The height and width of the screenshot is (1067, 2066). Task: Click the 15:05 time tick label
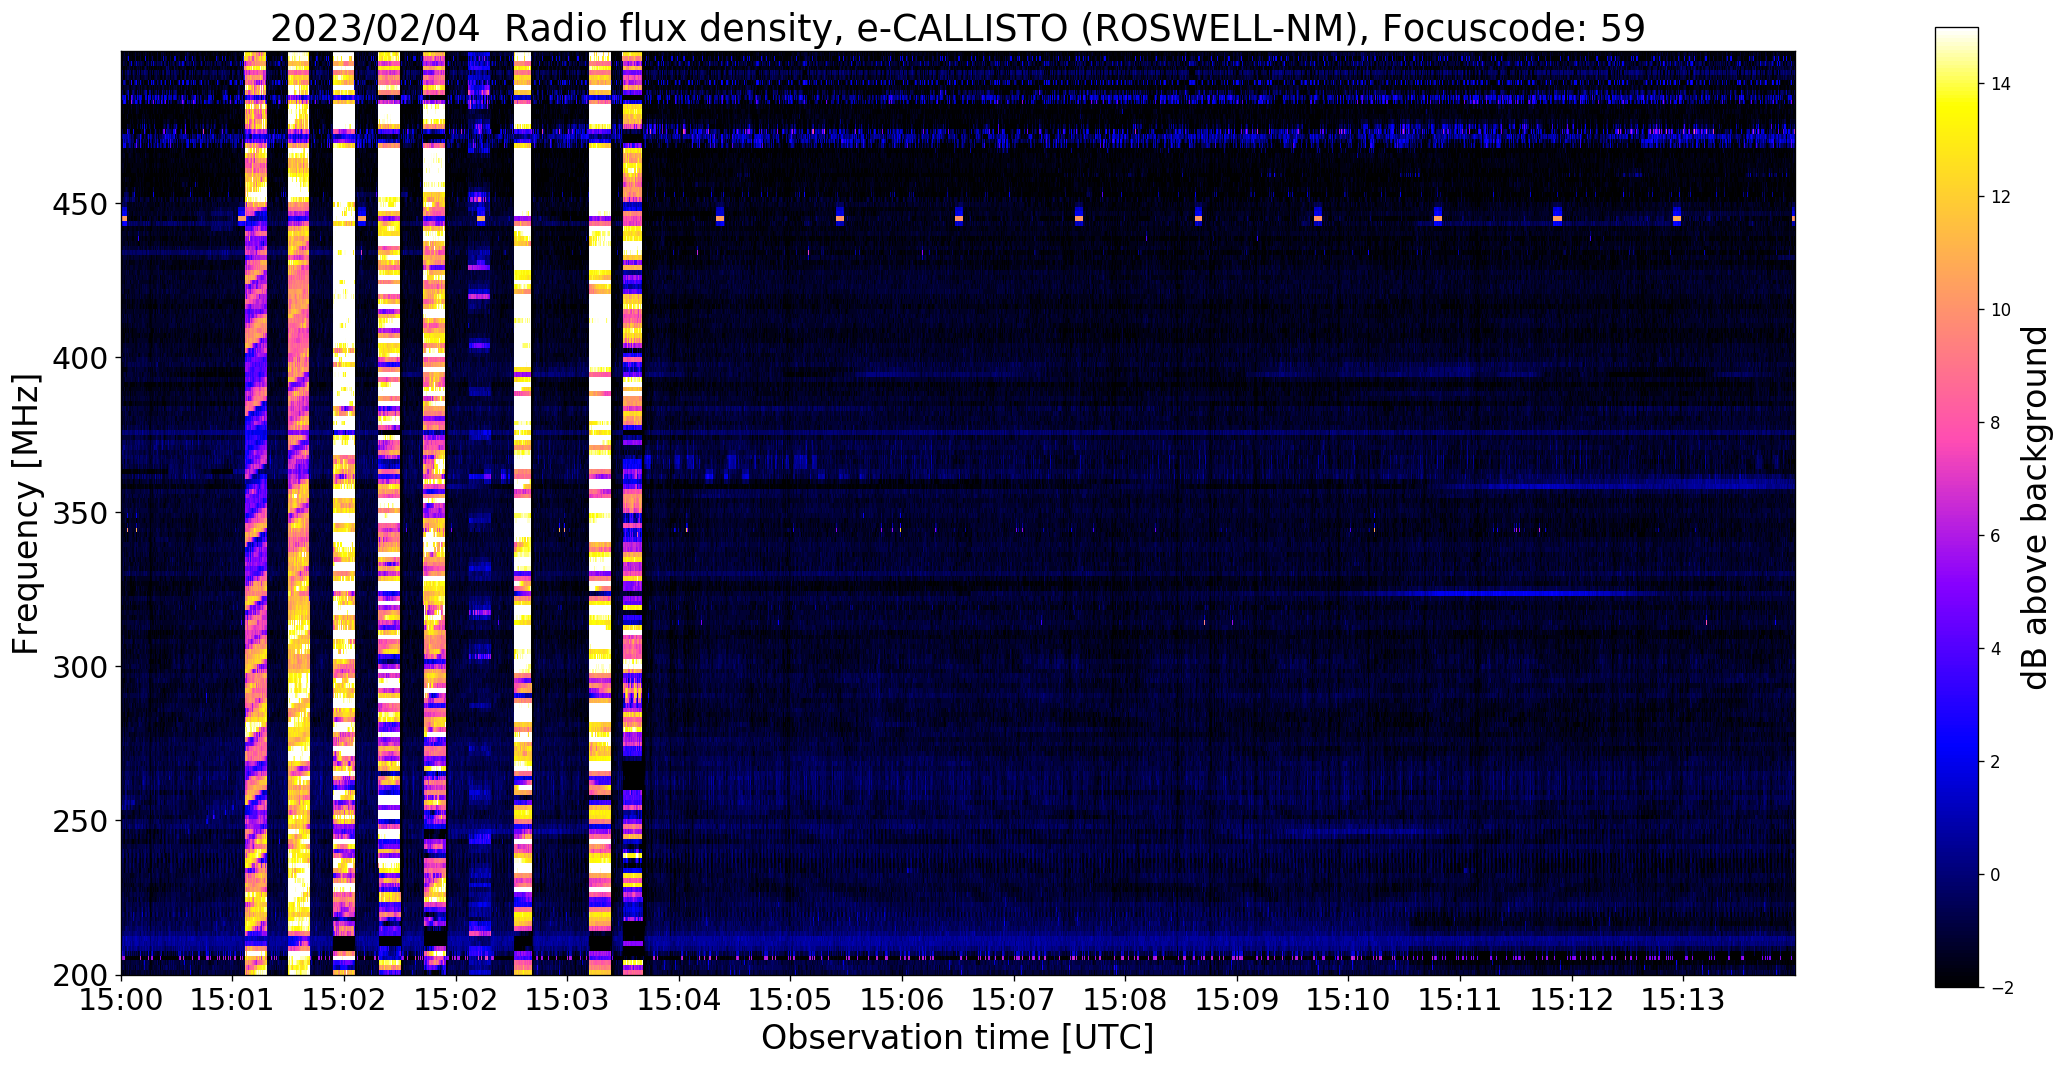coord(791,1000)
